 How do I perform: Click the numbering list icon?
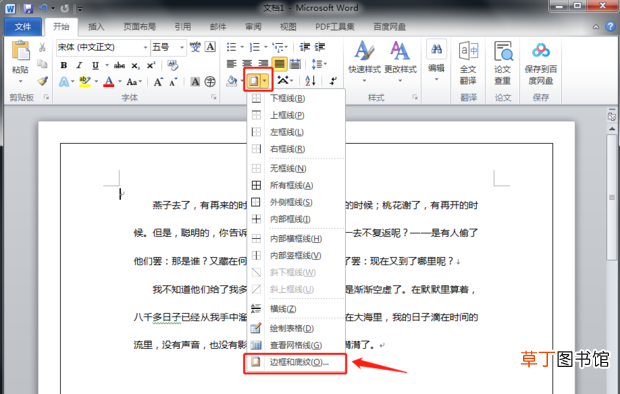coord(255,47)
